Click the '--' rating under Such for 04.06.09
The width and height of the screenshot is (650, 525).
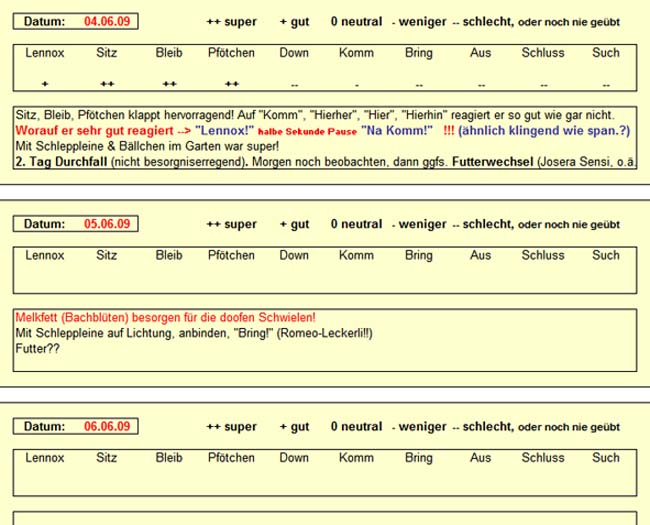[x=606, y=85]
